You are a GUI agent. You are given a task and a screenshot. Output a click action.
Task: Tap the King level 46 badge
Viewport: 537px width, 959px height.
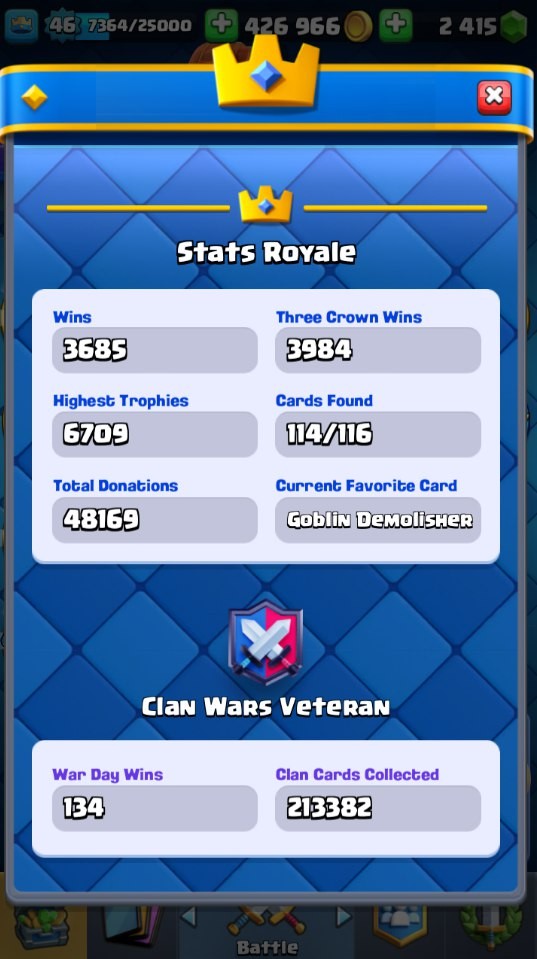tap(61, 26)
